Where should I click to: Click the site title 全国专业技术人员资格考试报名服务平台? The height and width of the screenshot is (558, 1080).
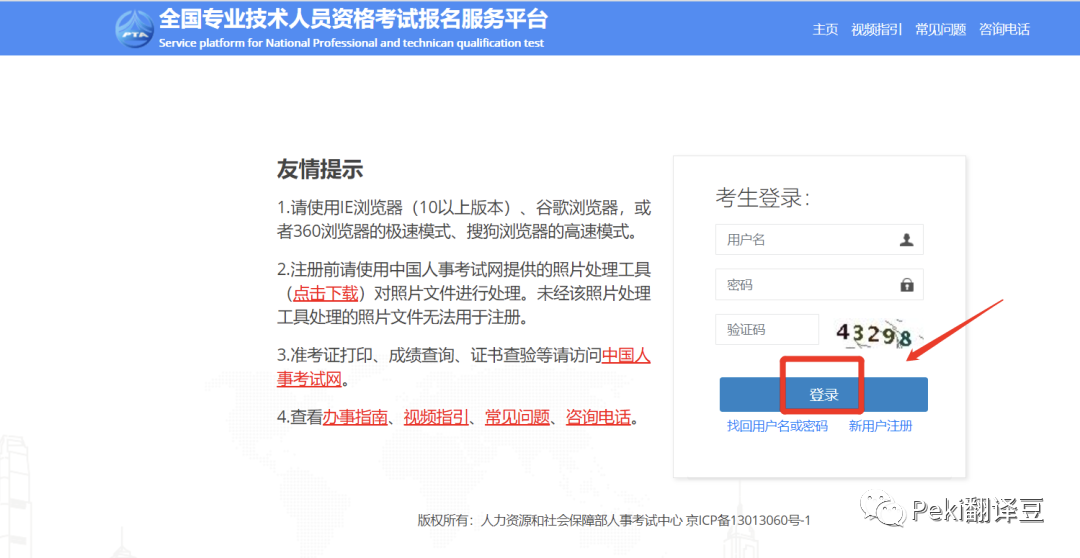pyautogui.click(x=353, y=19)
